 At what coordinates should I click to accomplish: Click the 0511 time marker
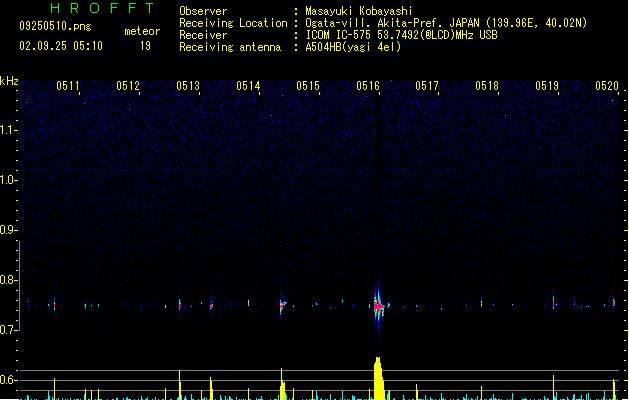68,86
